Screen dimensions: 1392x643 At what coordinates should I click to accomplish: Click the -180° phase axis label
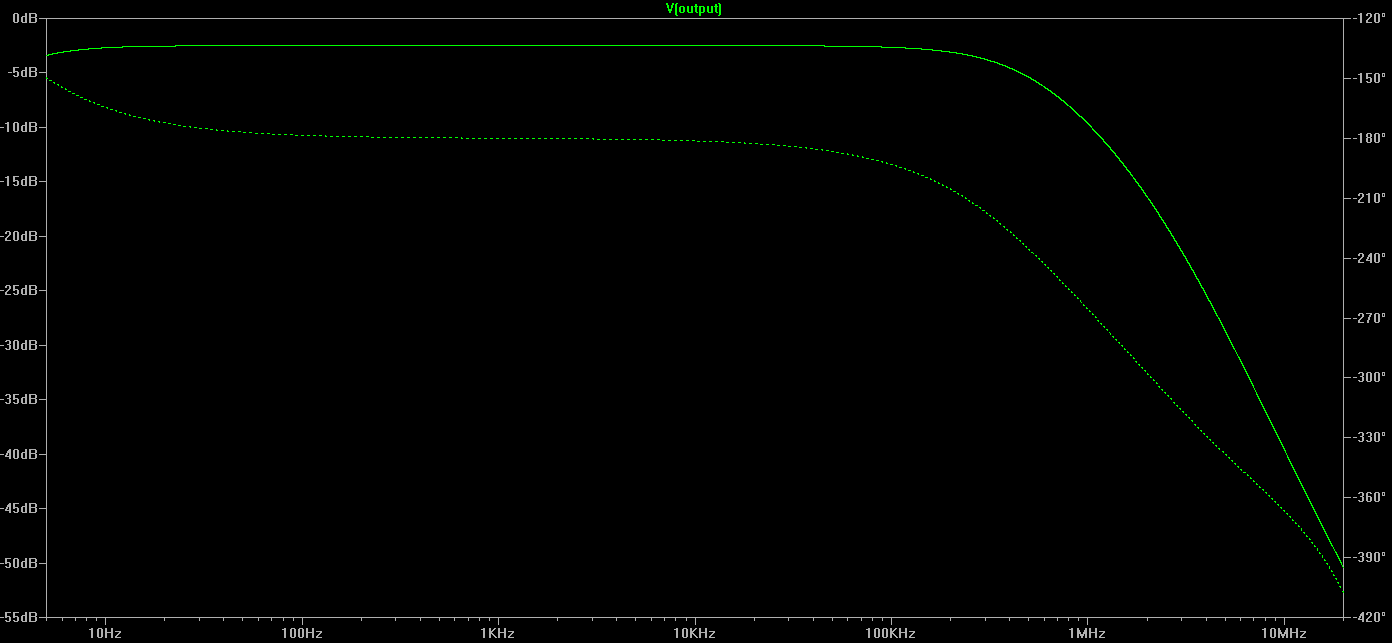pyautogui.click(x=1368, y=138)
